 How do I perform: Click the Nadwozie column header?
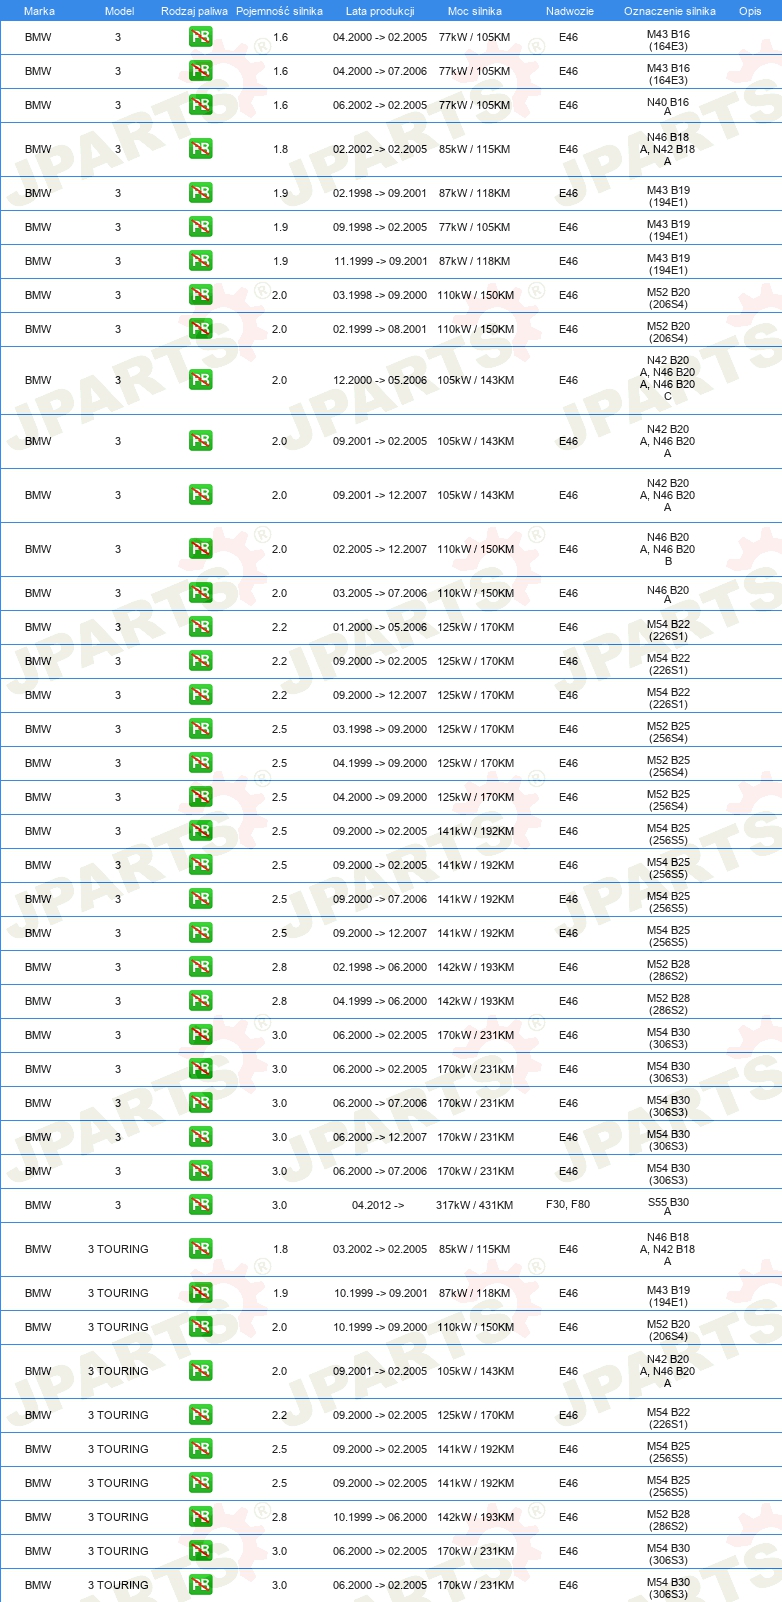(x=570, y=11)
